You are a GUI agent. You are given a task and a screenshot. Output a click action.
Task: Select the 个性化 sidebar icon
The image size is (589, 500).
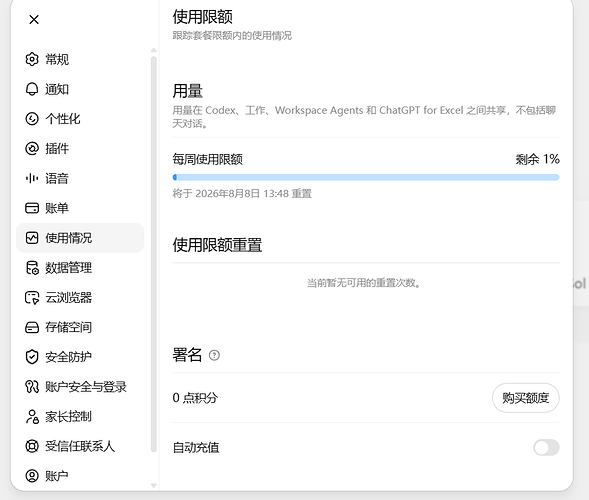32,119
